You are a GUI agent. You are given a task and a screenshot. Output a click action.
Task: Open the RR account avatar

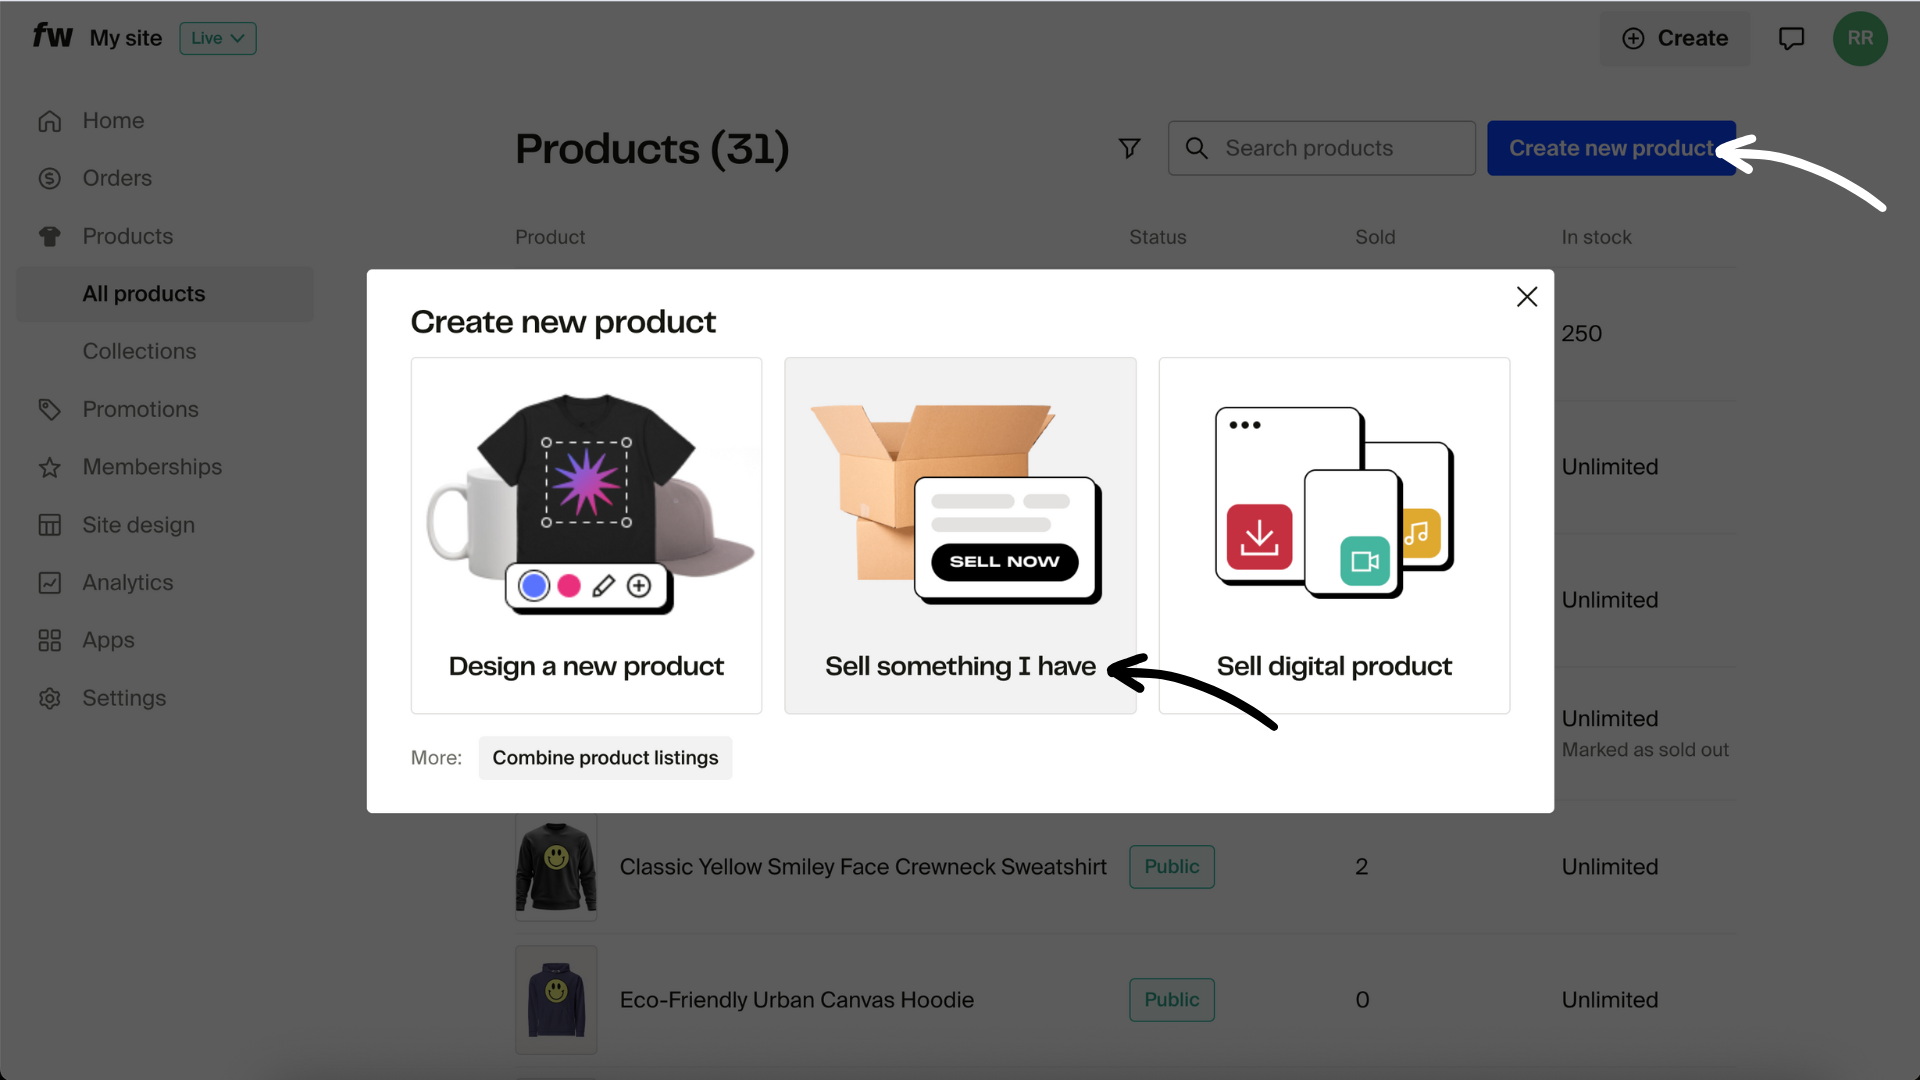(x=1861, y=38)
